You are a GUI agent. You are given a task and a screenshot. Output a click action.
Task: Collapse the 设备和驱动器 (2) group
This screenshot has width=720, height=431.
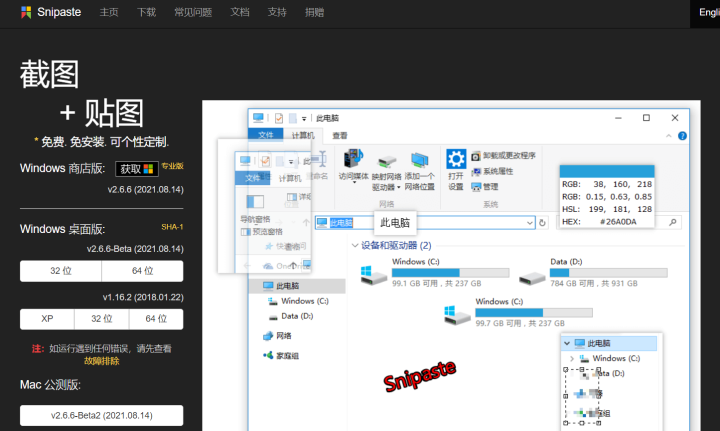[x=354, y=246]
